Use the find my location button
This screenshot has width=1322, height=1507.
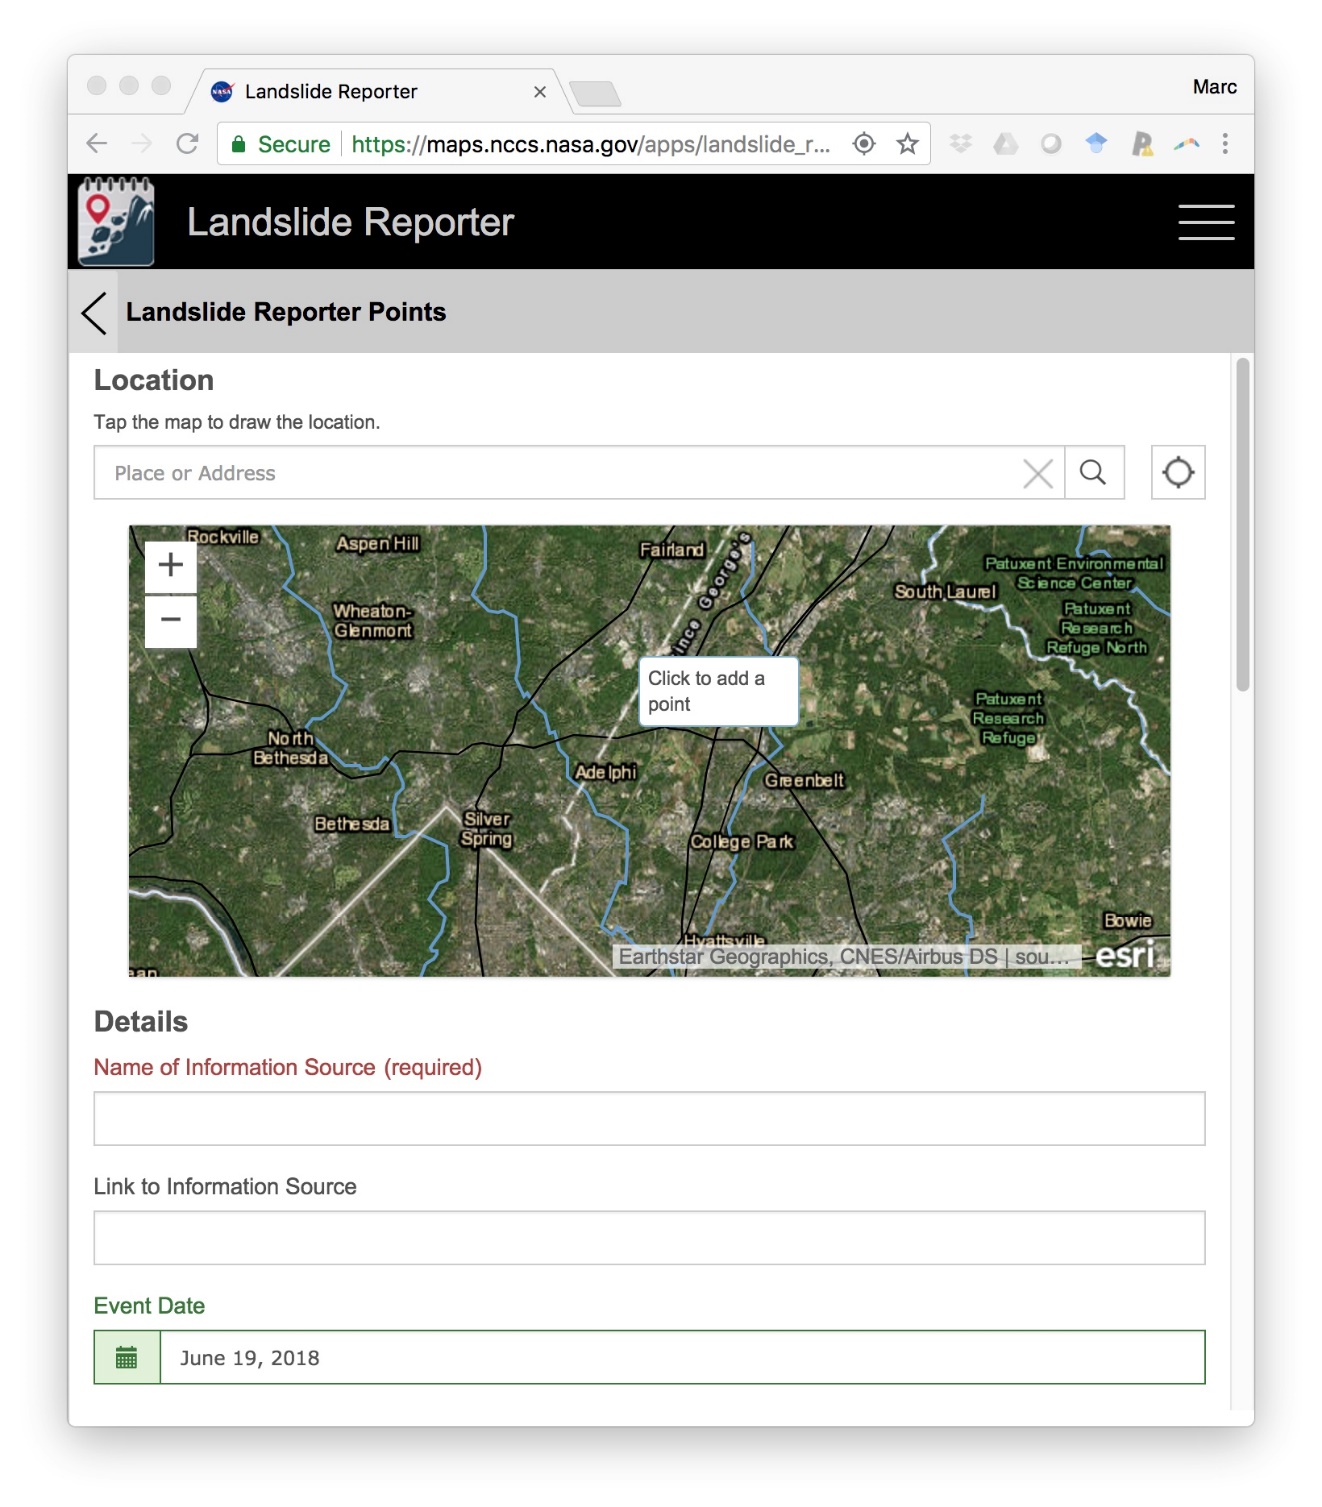click(x=1177, y=473)
